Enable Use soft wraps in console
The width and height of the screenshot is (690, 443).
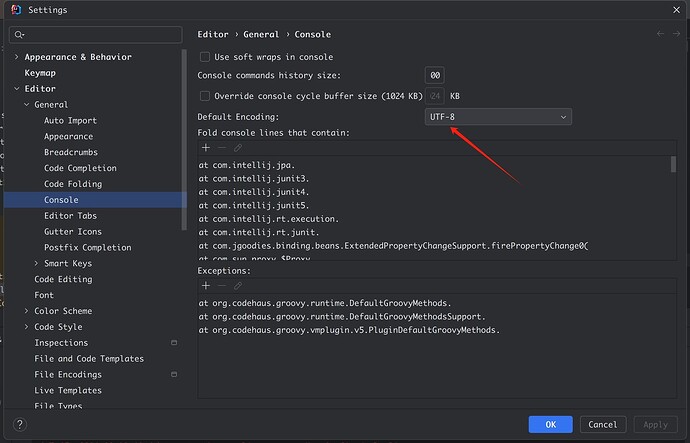[x=205, y=57]
